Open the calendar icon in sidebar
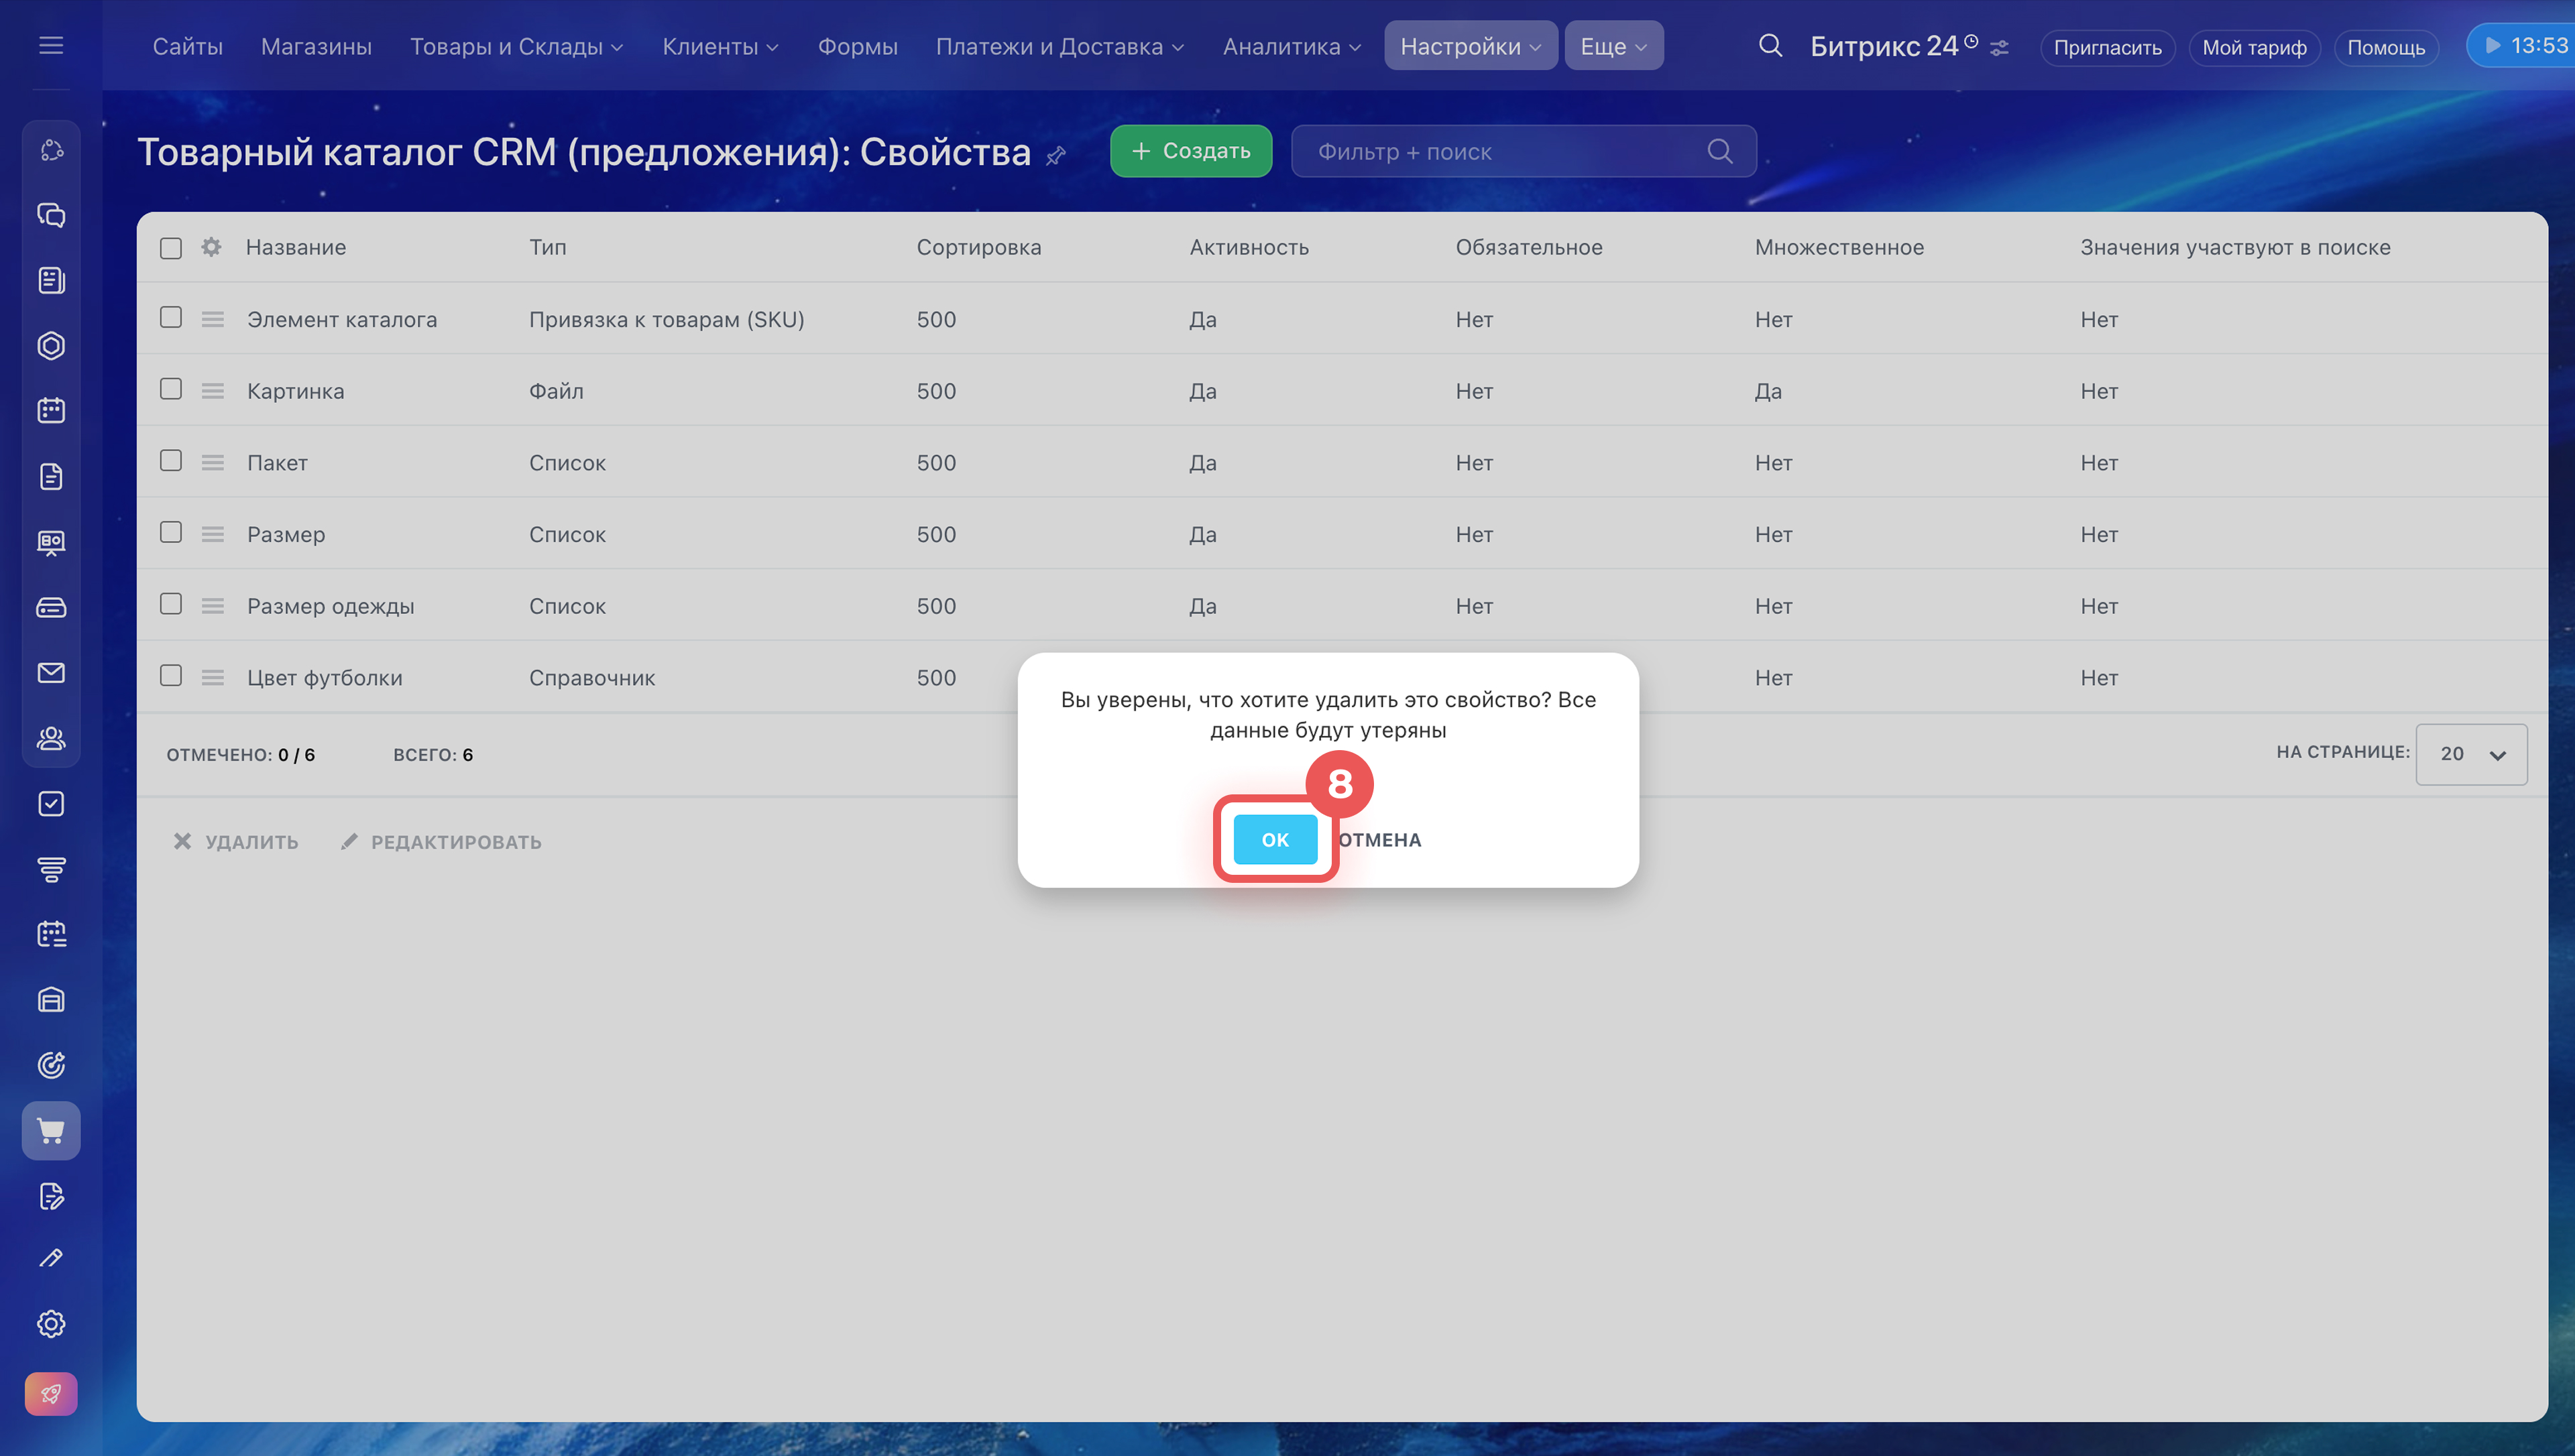The height and width of the screenshot is (1456, 2575). (x=51, y=411)
